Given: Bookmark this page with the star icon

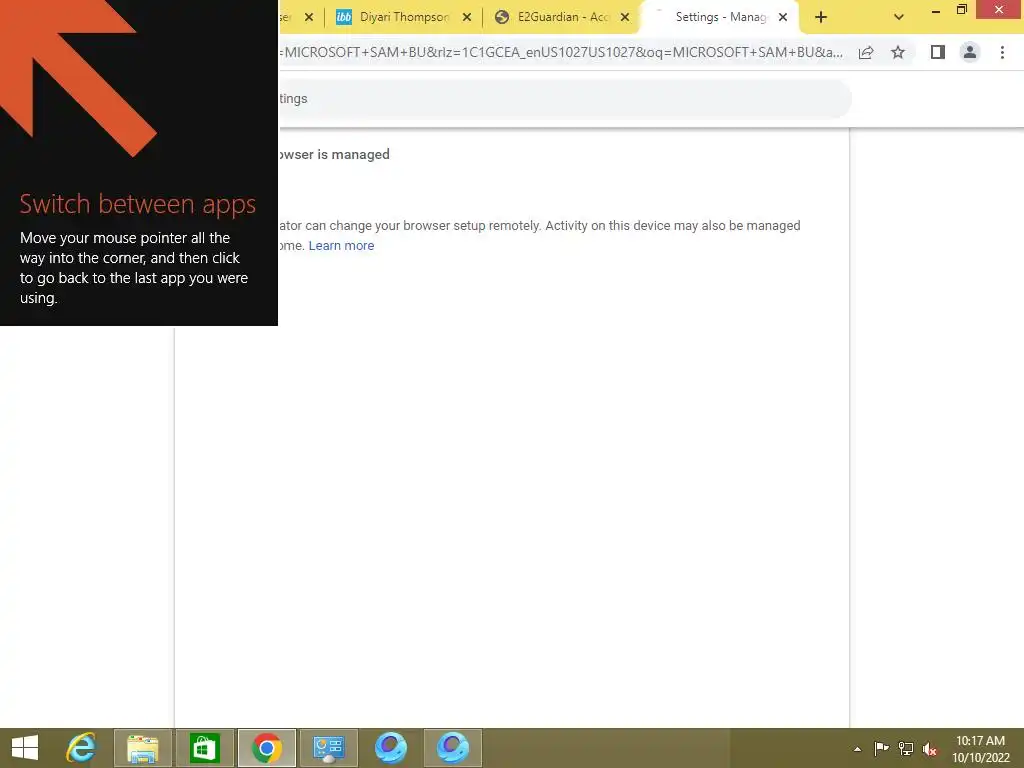Looking at the screenshot, I should point(898,52).
